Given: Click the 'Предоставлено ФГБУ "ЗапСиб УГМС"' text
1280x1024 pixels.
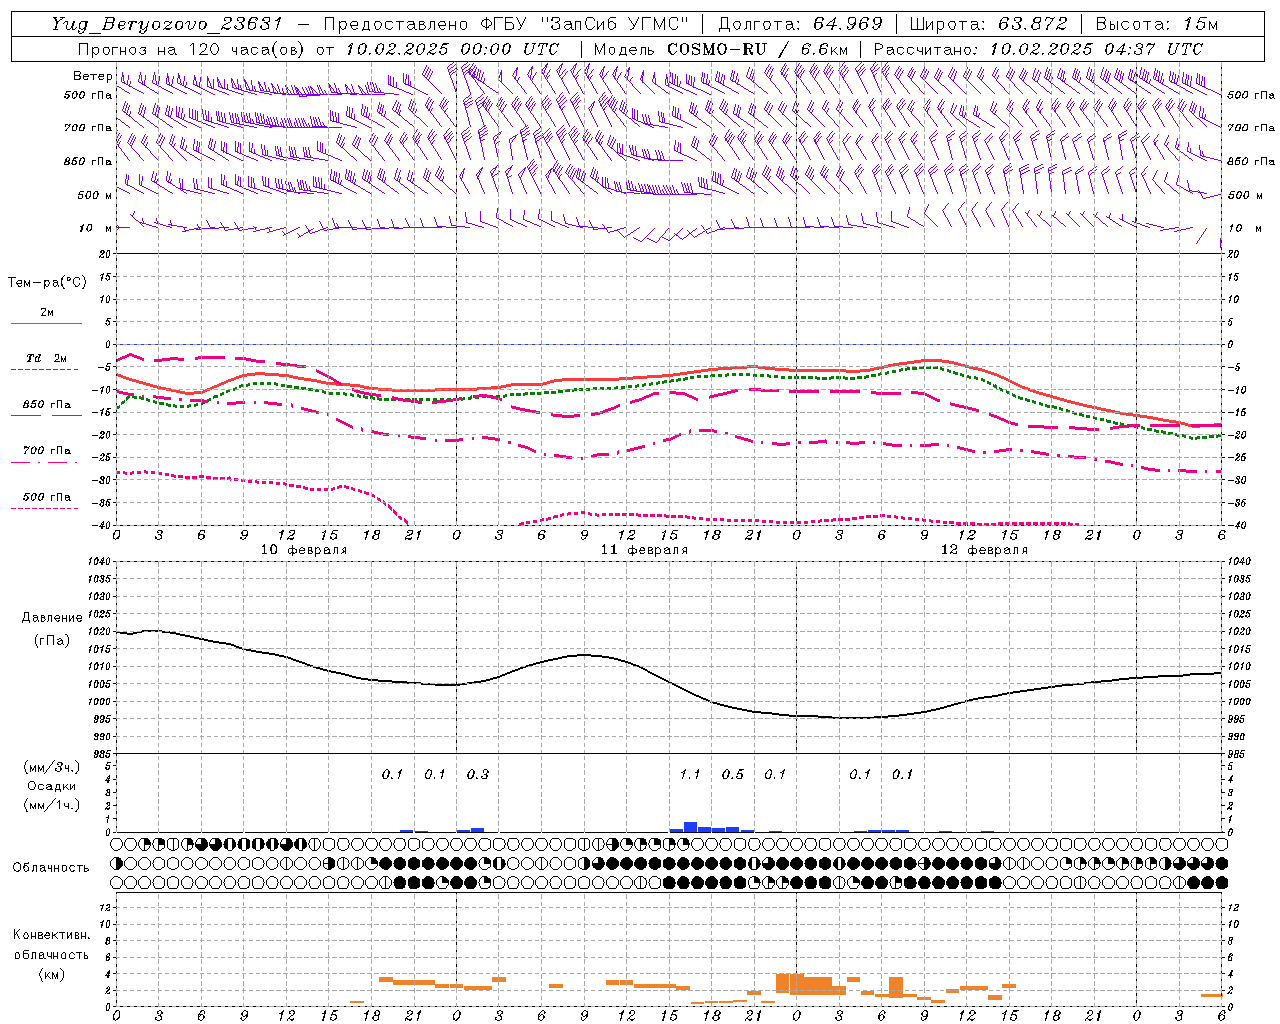Looking at the screenshot, I should [507, 24].
